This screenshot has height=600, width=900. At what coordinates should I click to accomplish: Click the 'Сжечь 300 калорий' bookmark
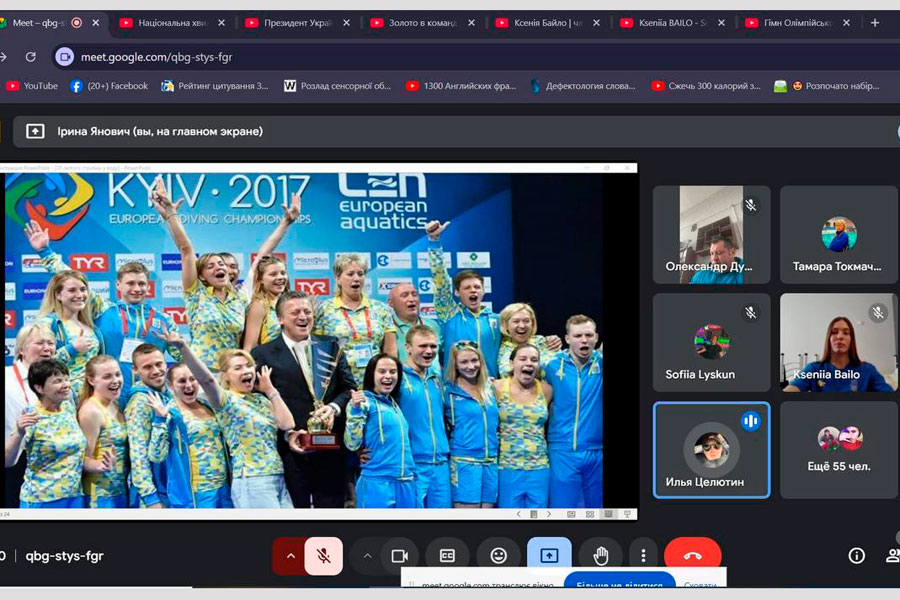pyautogui.click(x=706, y=86)
